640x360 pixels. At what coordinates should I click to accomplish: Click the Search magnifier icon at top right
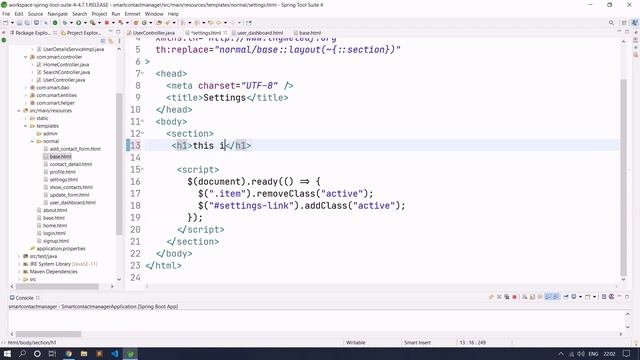[611, 23]
